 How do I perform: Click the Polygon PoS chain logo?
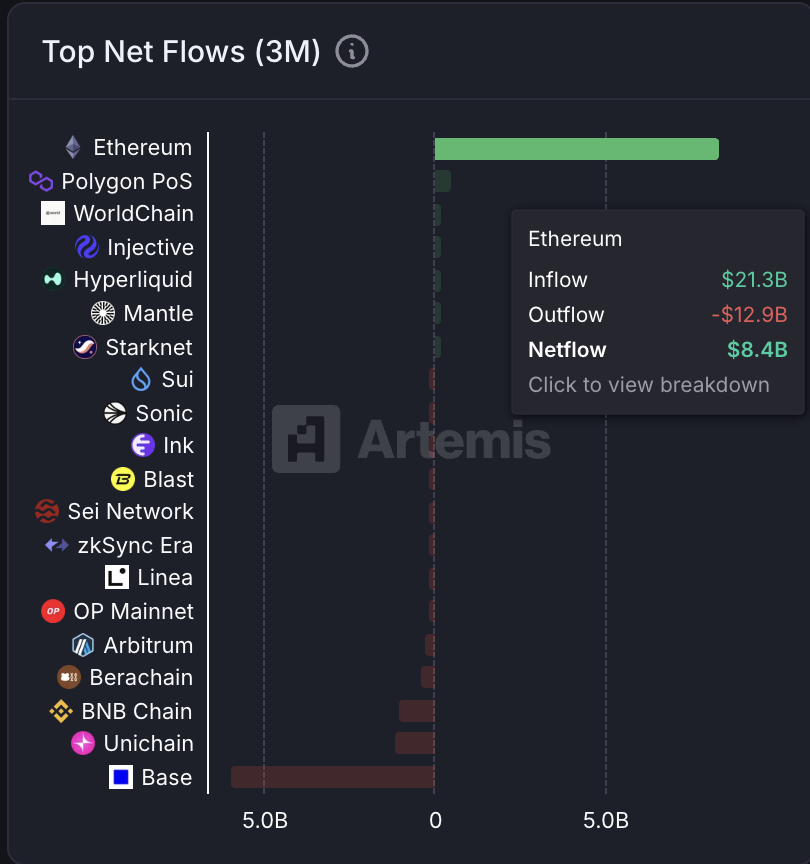[41, 181]
